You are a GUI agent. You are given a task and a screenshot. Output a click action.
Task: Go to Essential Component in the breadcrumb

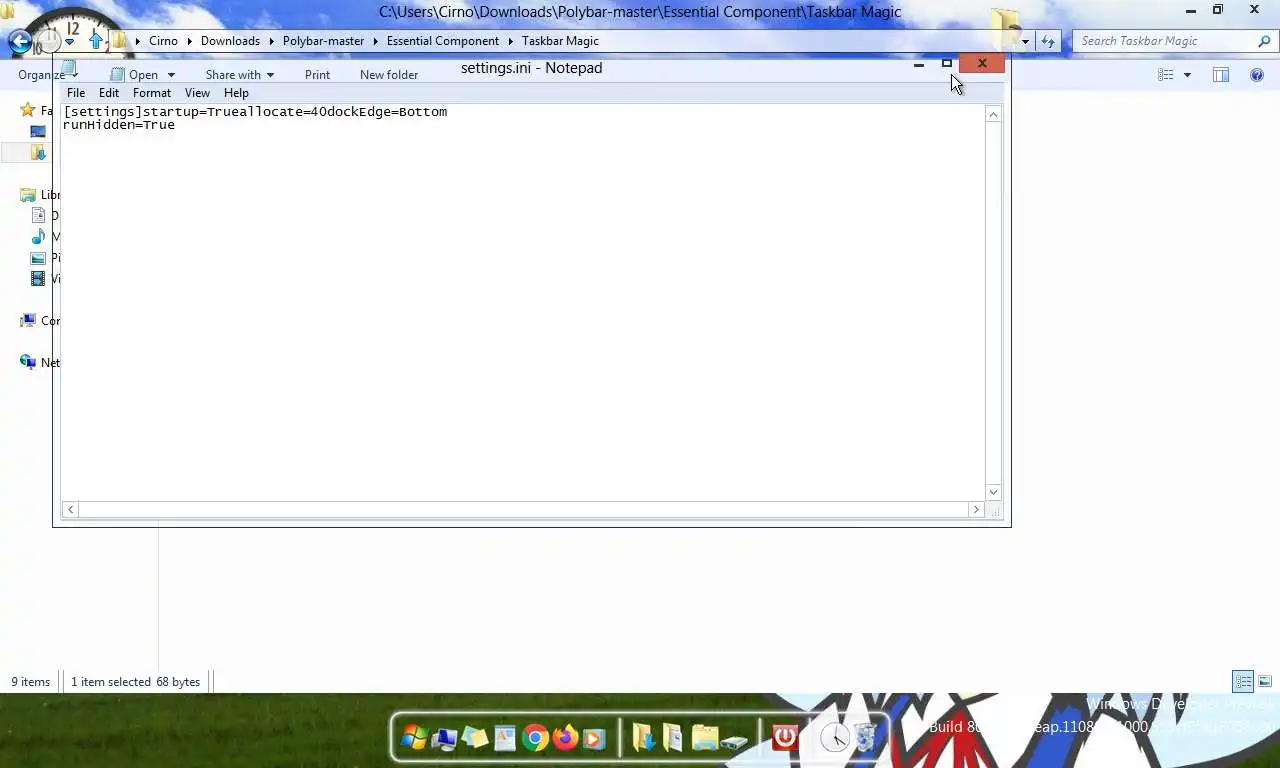(x=443, y=41)
